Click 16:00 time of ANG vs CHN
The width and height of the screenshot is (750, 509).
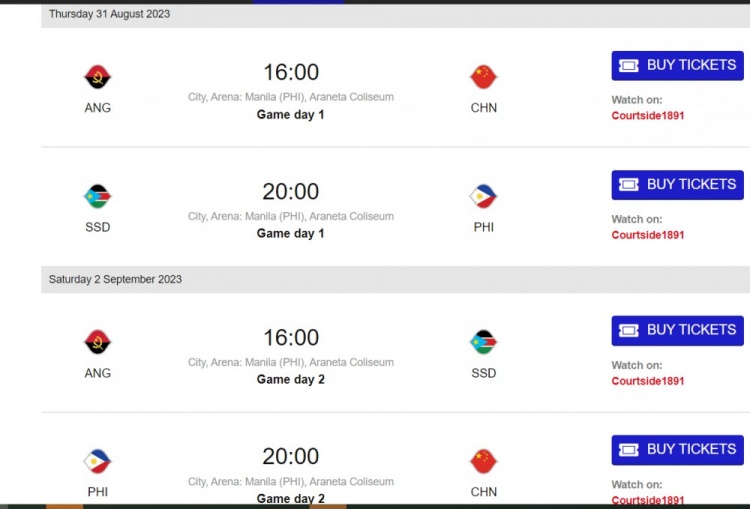click(291, 72)
